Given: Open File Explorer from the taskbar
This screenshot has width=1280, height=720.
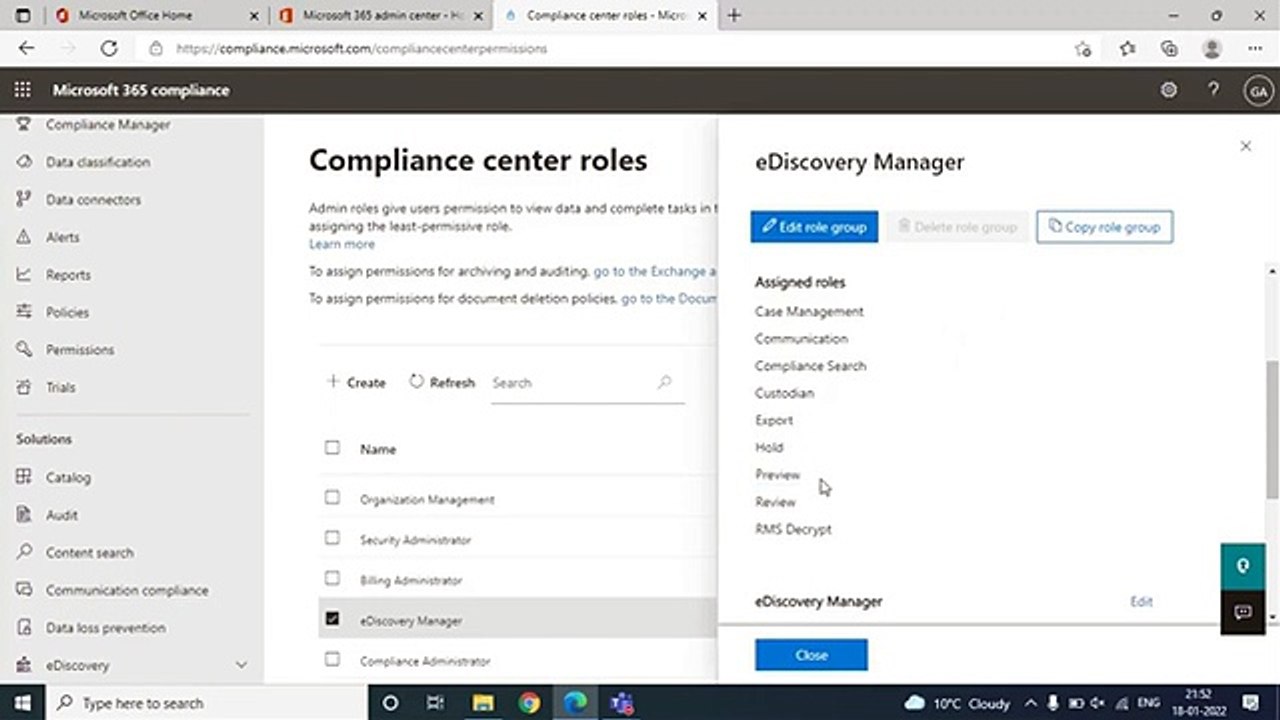Looking at the screenshot, I should (x=484, y=703).
